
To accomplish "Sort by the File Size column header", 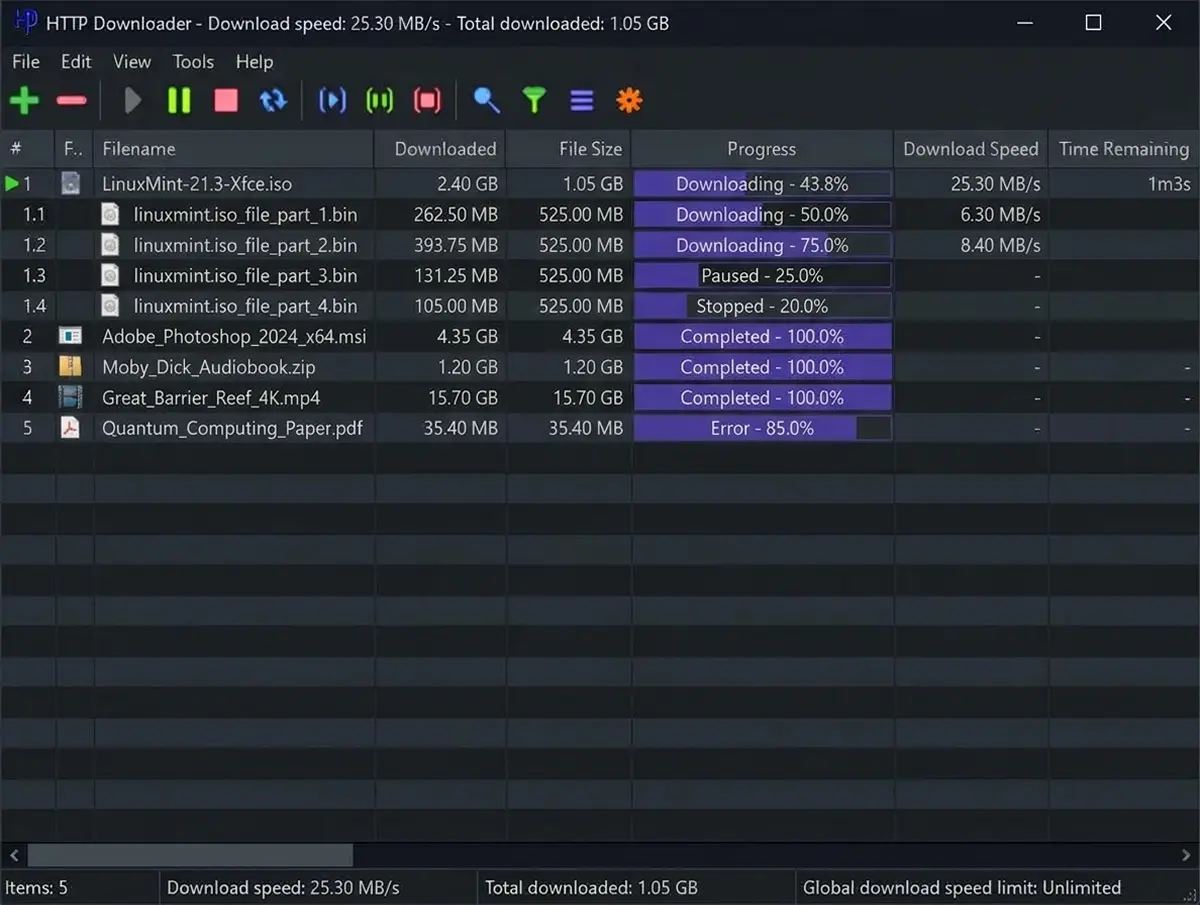I will tap(569, 149).
